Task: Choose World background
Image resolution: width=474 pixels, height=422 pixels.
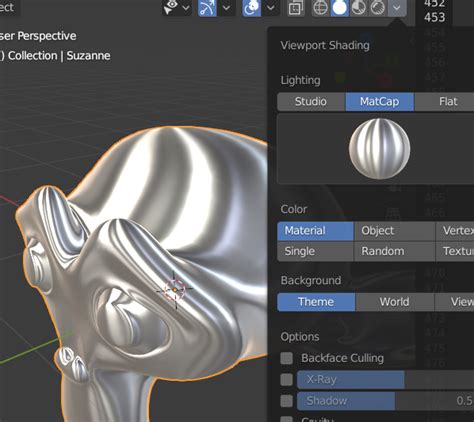Action: pos(395,302)
